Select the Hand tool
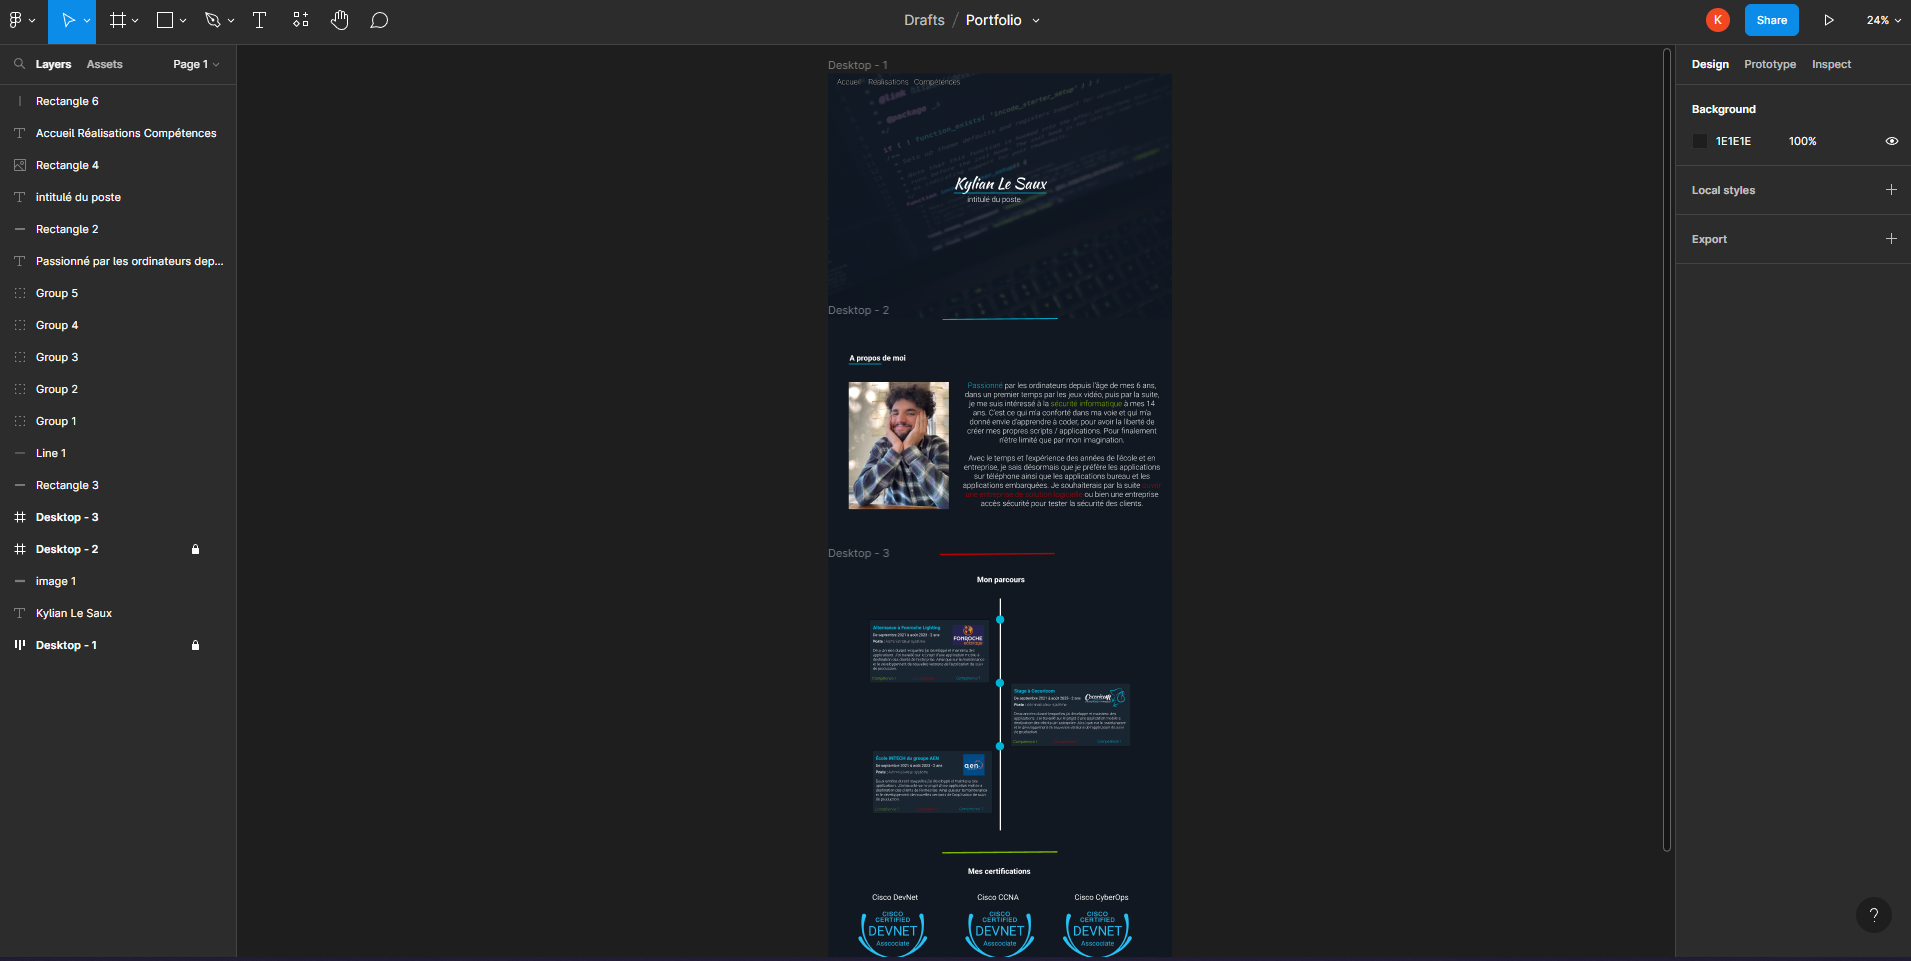Image resolution: width=1911 pixels, height=961 pixels. [x=340, y=20]
